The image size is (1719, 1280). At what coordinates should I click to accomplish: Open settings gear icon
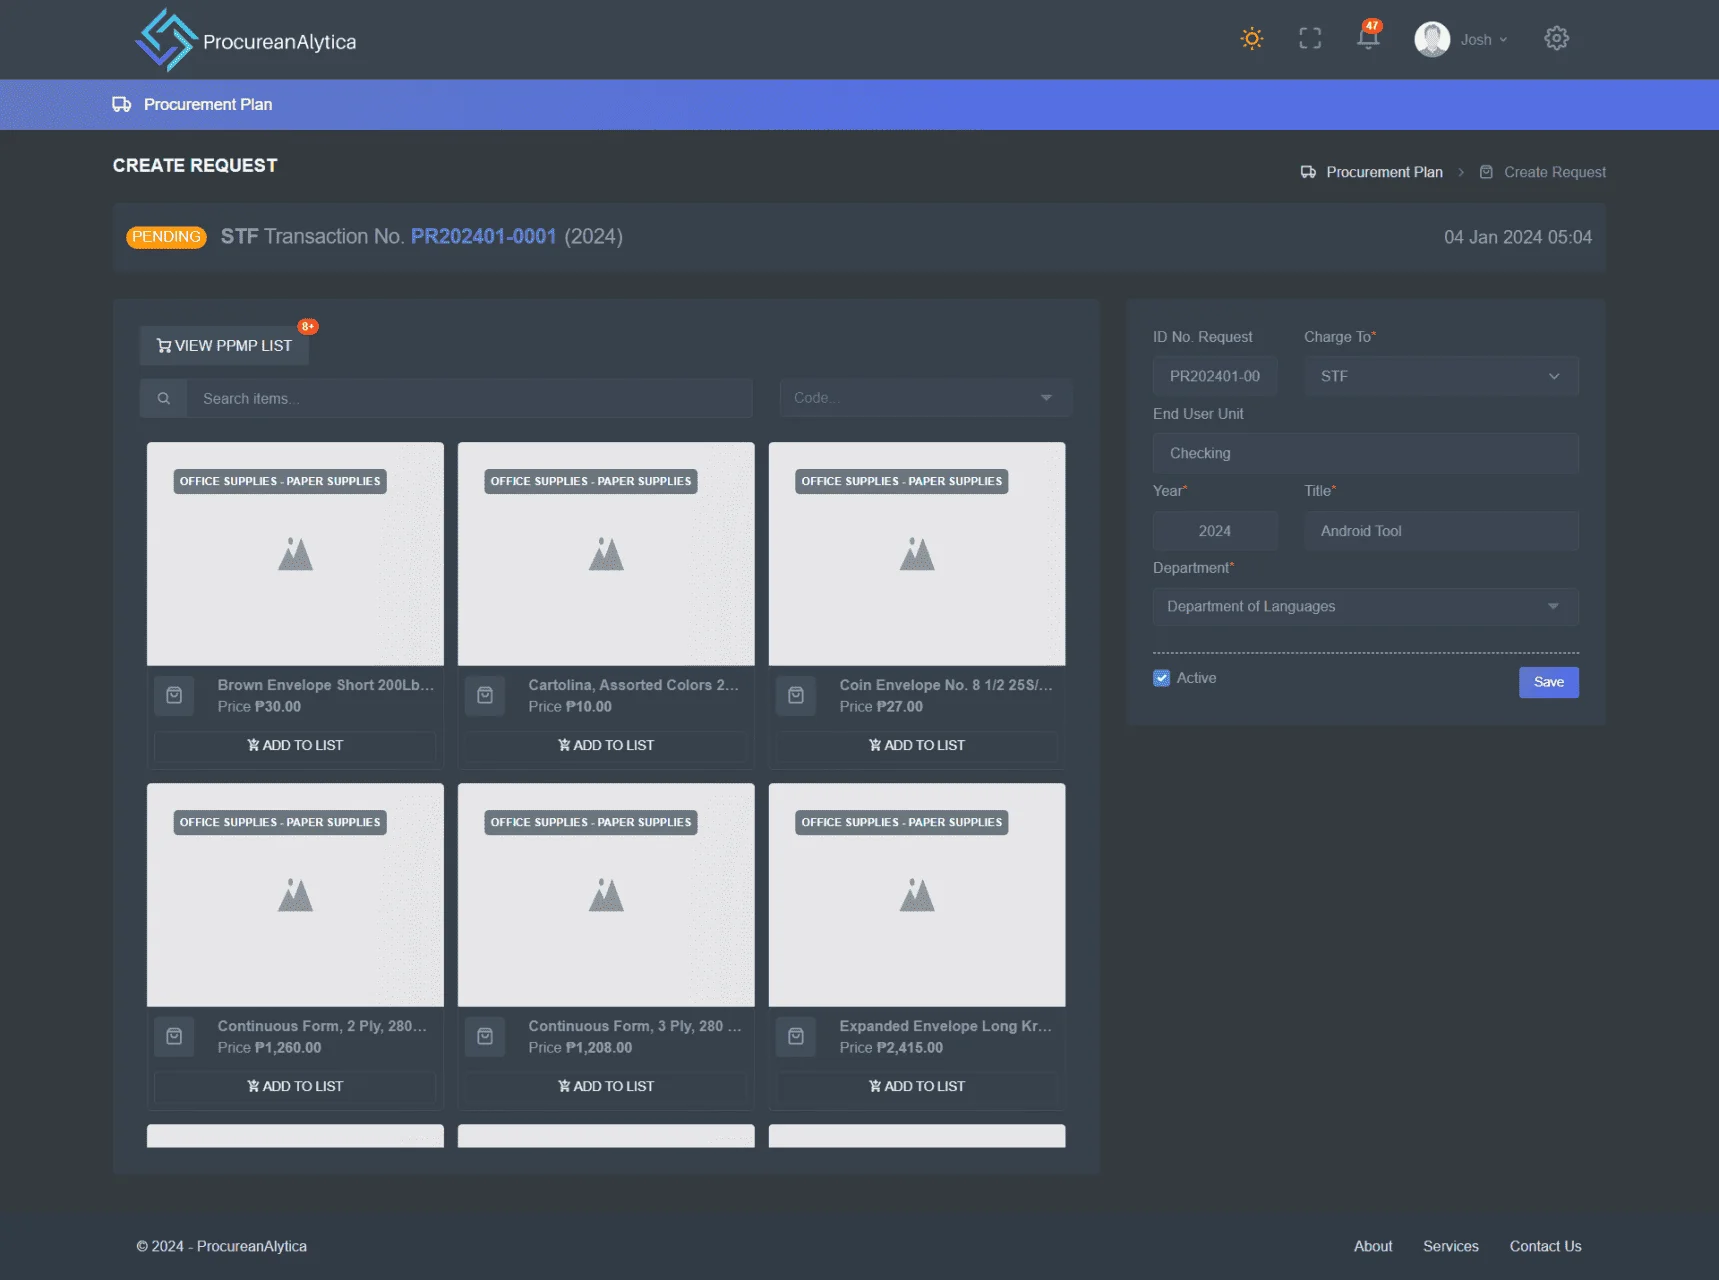1556,39
